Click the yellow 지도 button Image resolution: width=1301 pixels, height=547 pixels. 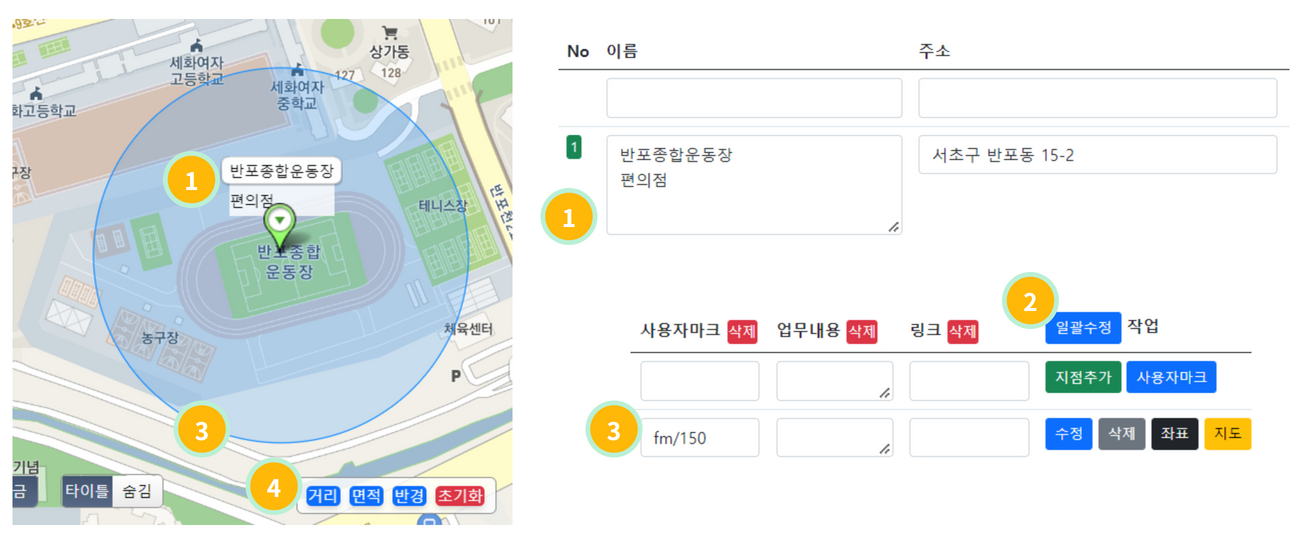(1228, 434)
